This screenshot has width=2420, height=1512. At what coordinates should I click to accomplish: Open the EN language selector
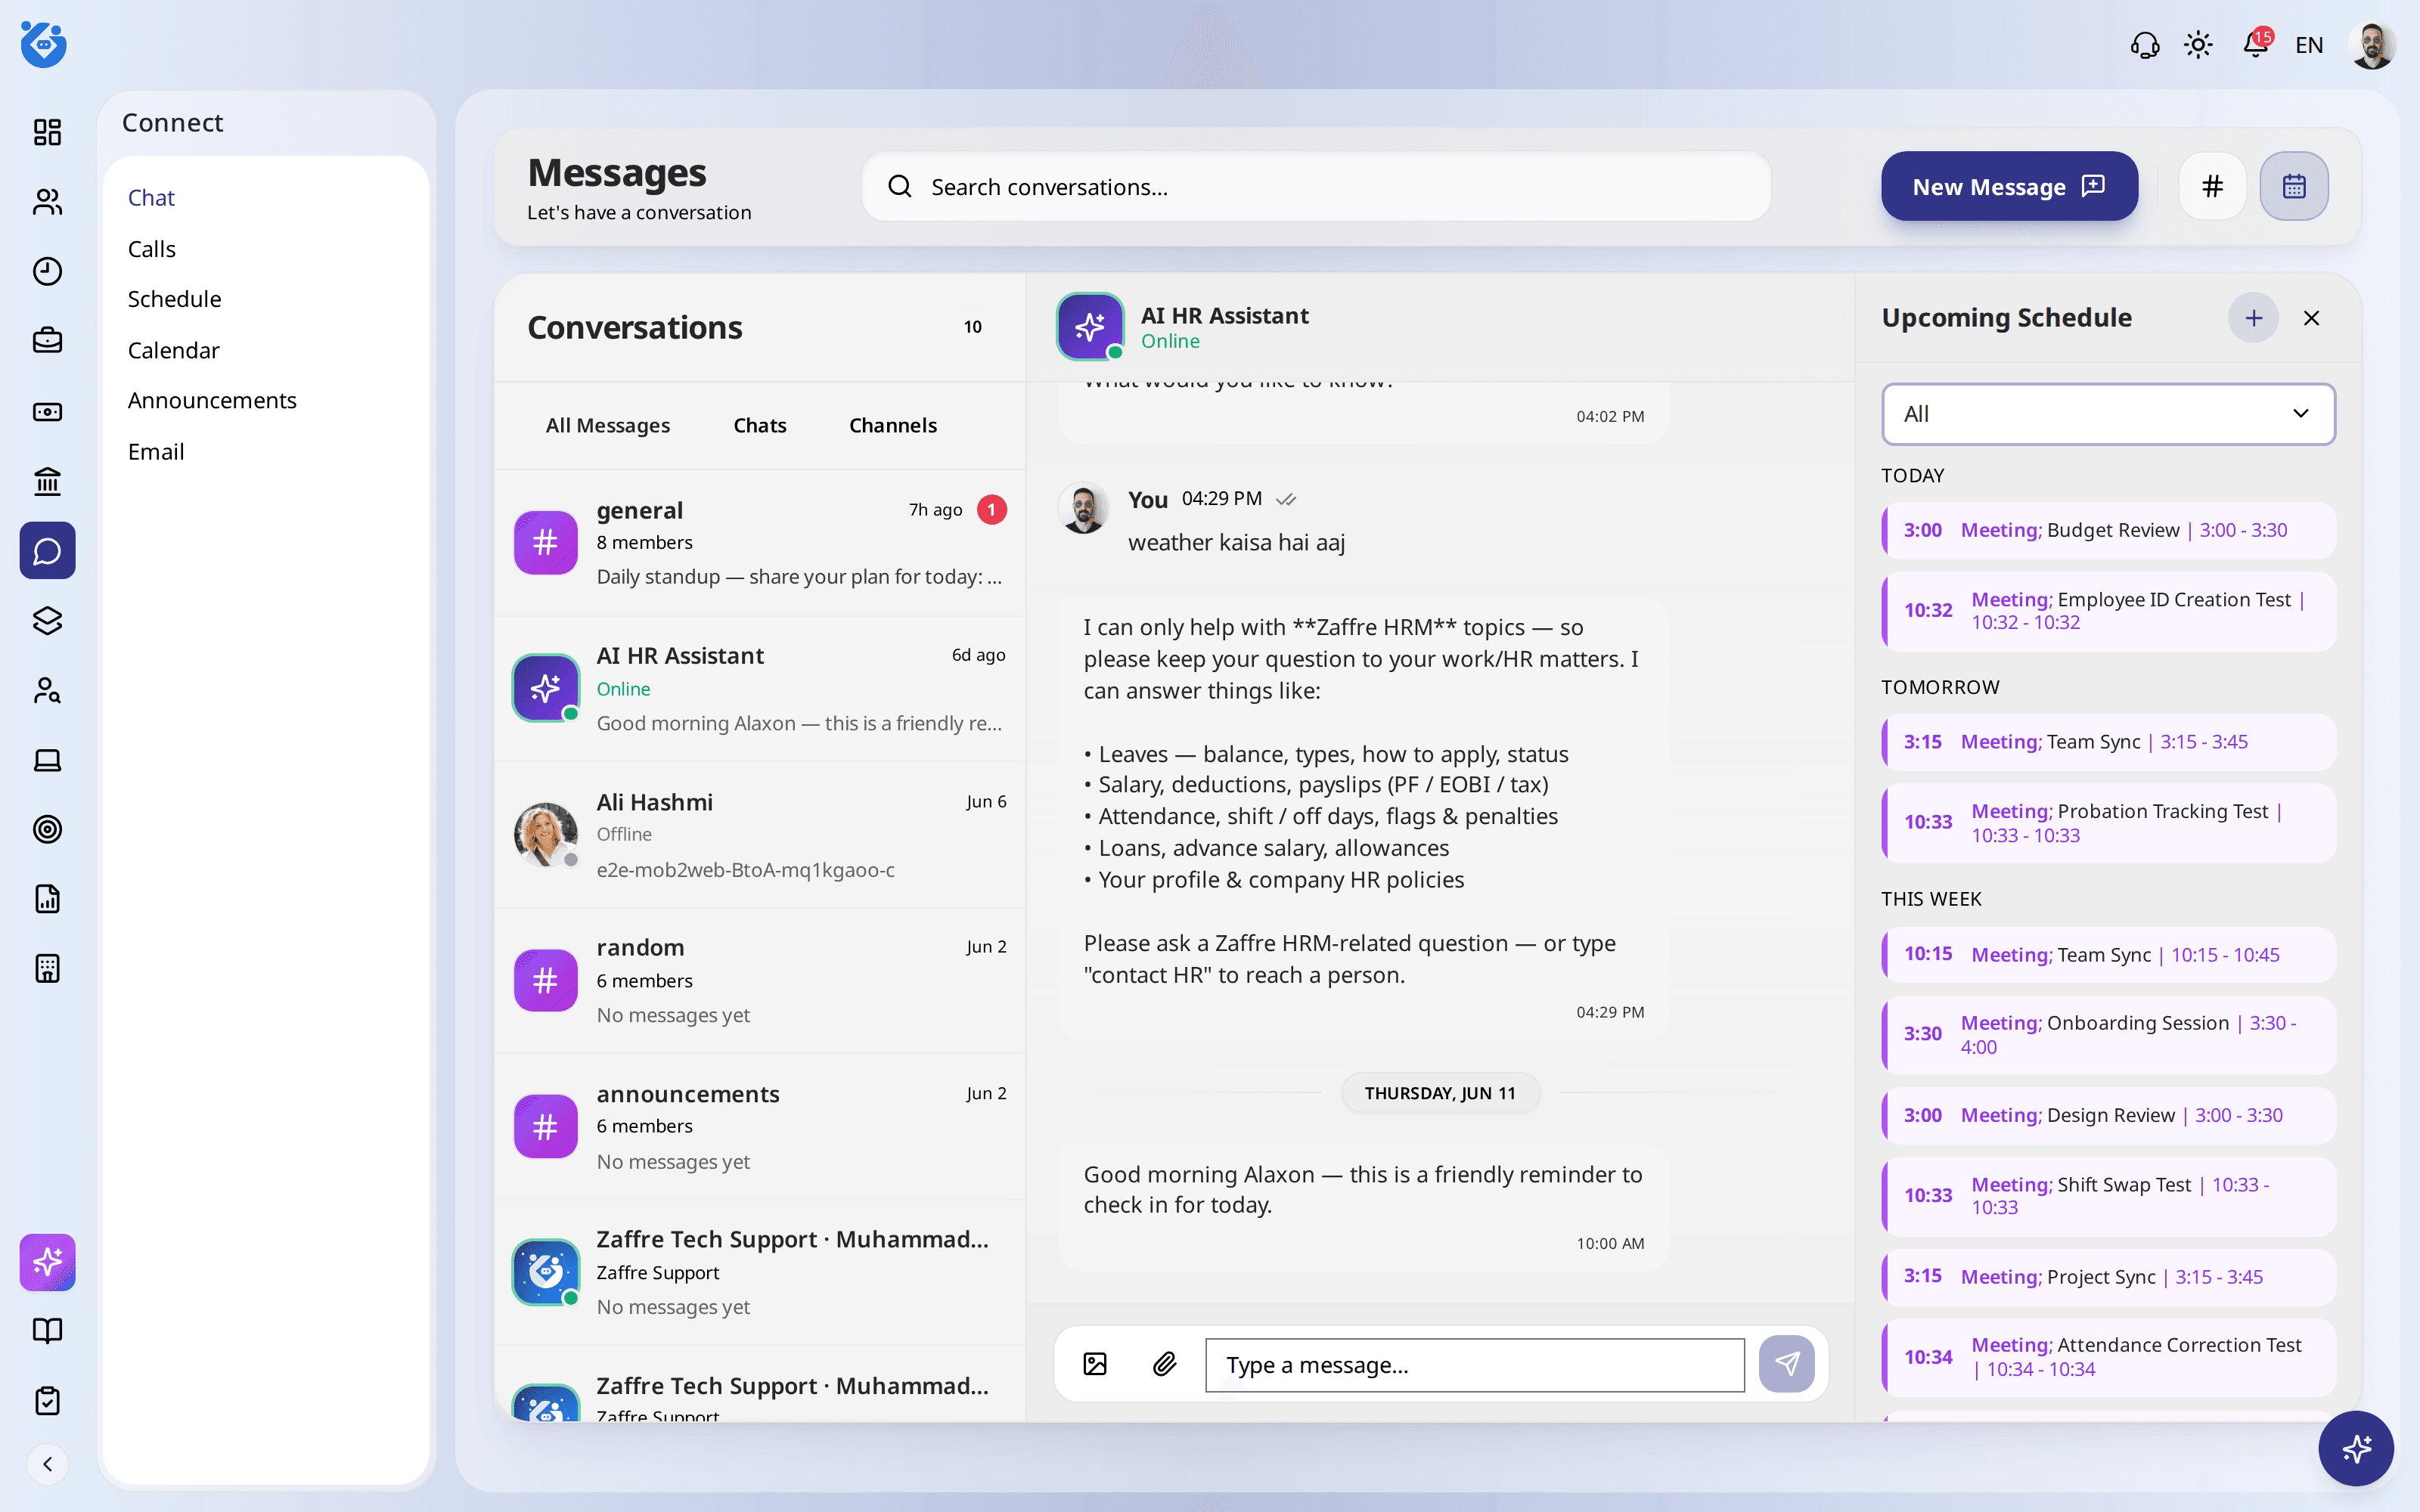point(2309,45)
